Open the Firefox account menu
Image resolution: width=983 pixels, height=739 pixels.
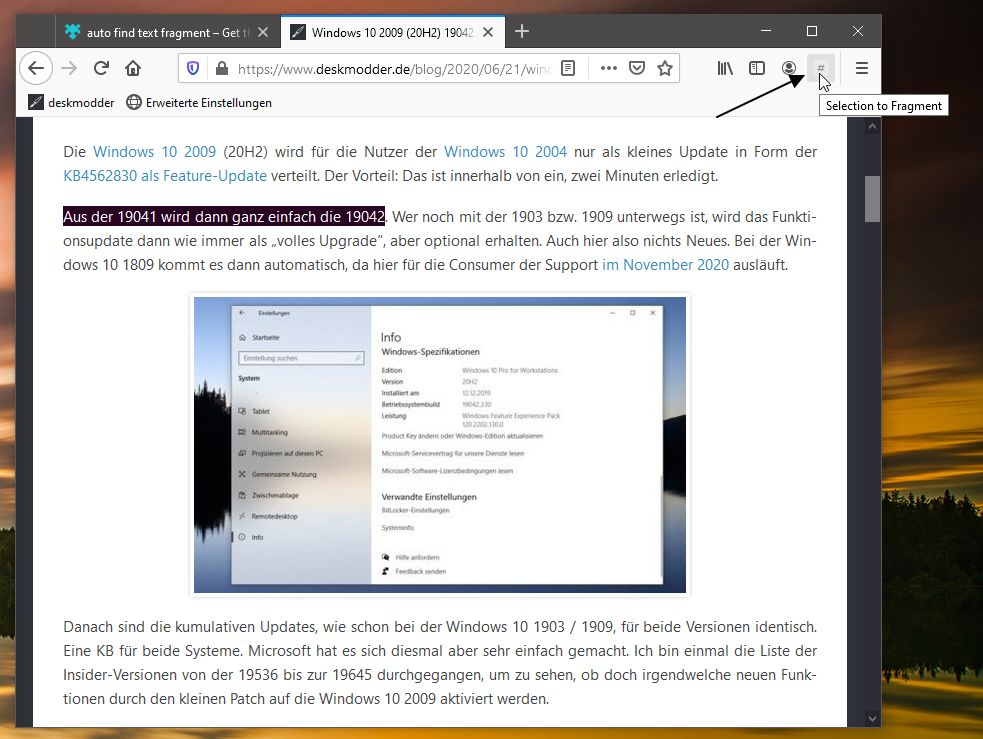pos(789,68)
